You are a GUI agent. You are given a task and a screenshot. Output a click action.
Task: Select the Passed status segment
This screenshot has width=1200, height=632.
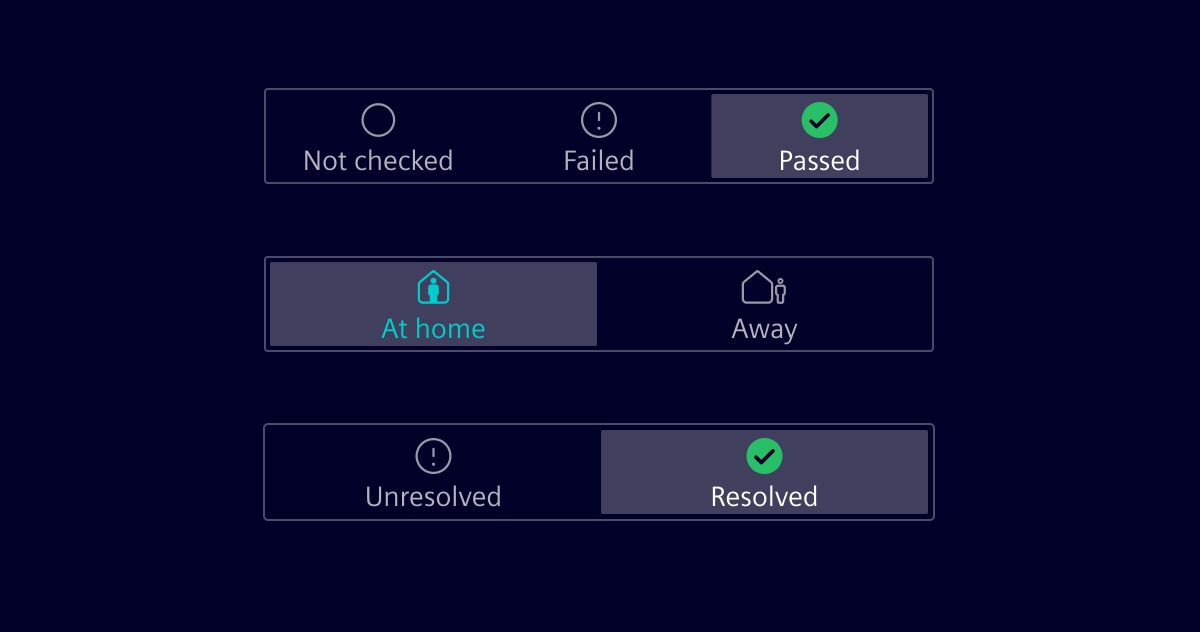click(x=819, y=136)
